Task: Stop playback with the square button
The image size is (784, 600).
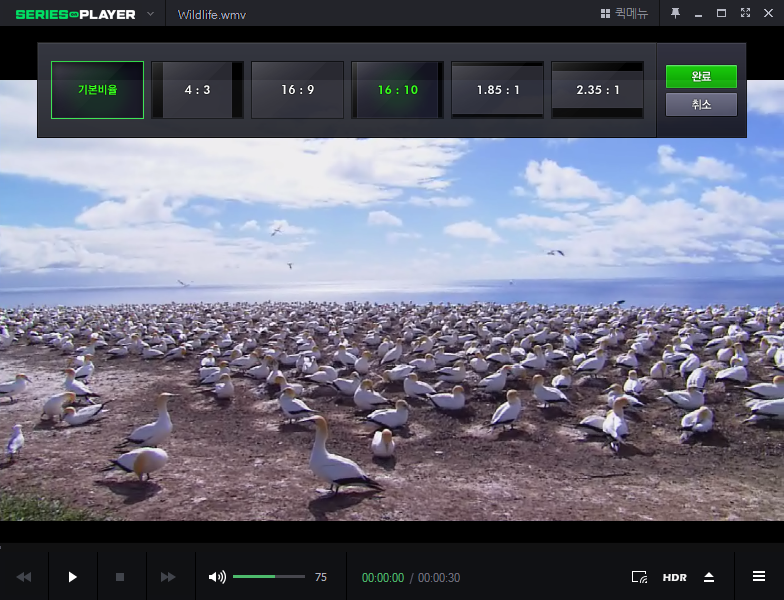Action: 120,577
